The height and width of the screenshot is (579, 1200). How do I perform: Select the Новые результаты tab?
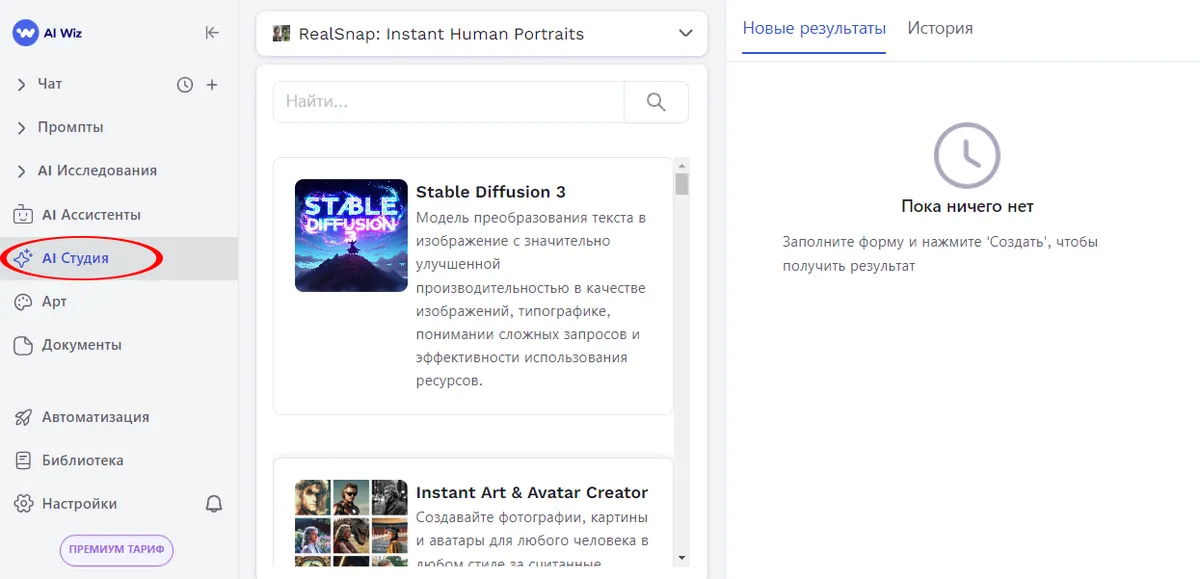point(814,28)
